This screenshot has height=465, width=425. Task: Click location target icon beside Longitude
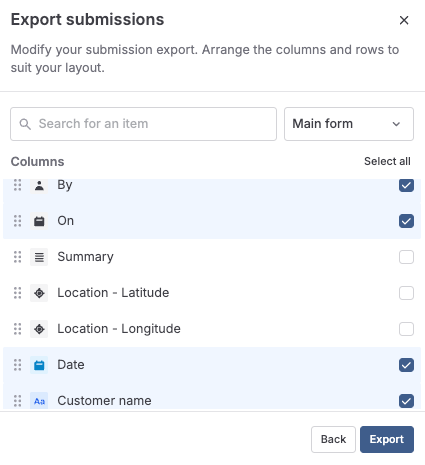tap(39, 329)
